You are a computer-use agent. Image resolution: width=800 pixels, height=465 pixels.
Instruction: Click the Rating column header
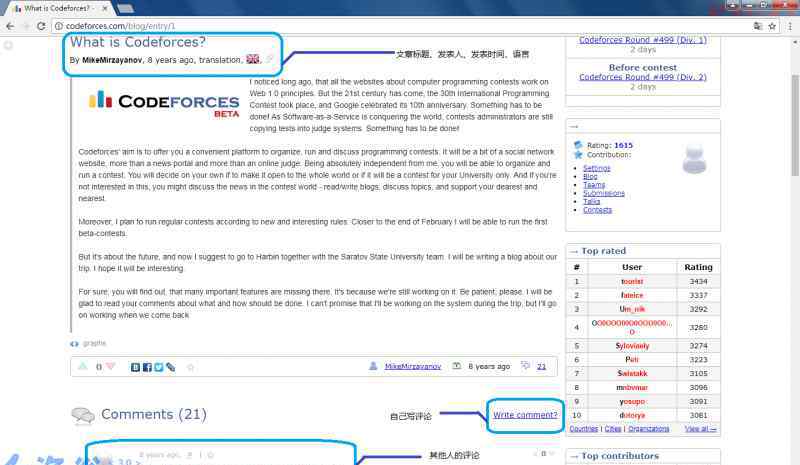pyautogui.click(x=698, y=267)
